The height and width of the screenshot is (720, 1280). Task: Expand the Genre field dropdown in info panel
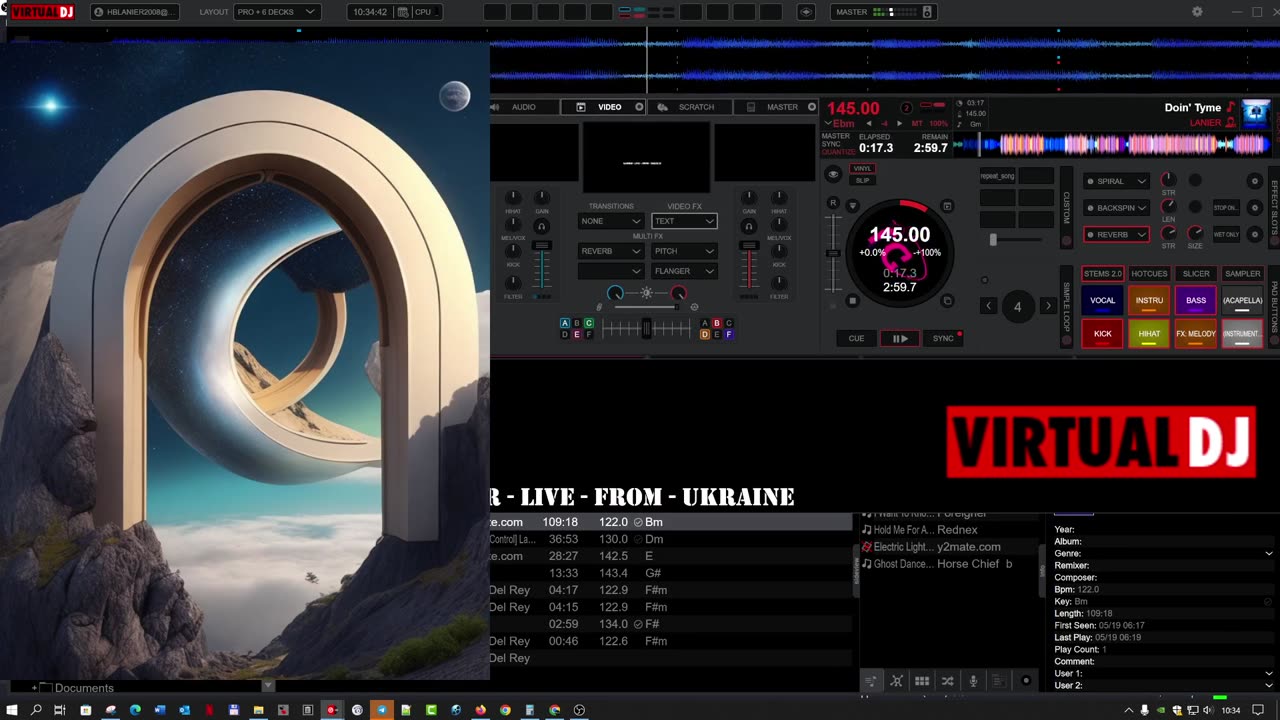[1269, 554]
